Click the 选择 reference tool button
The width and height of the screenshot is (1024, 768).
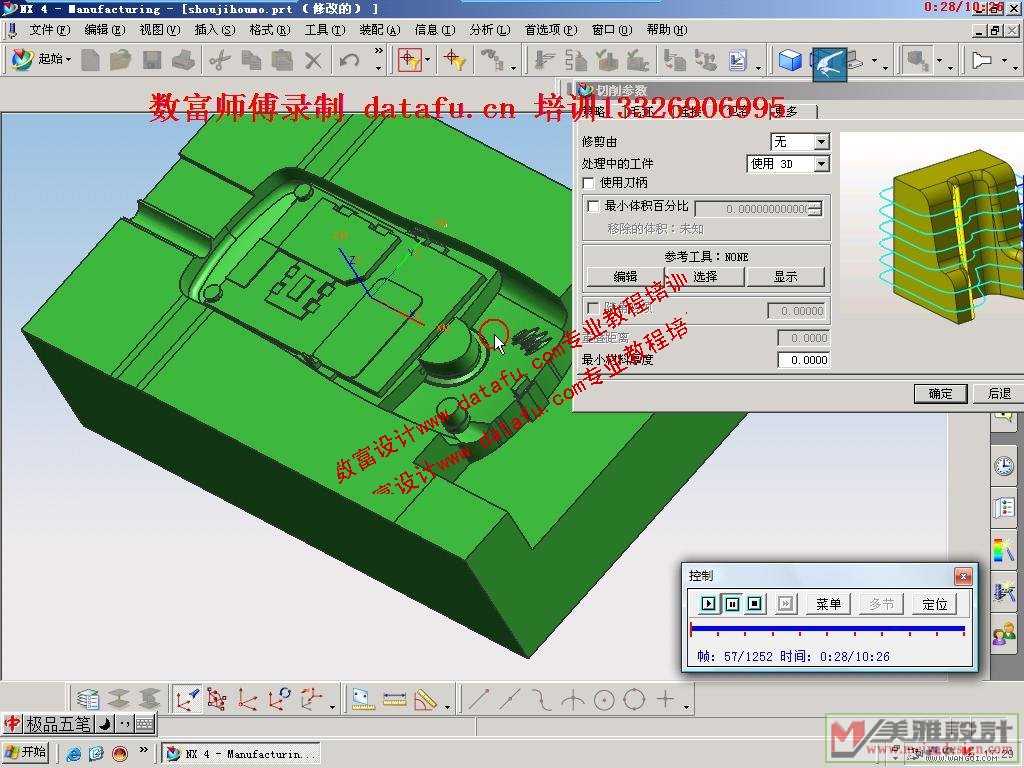705,277
